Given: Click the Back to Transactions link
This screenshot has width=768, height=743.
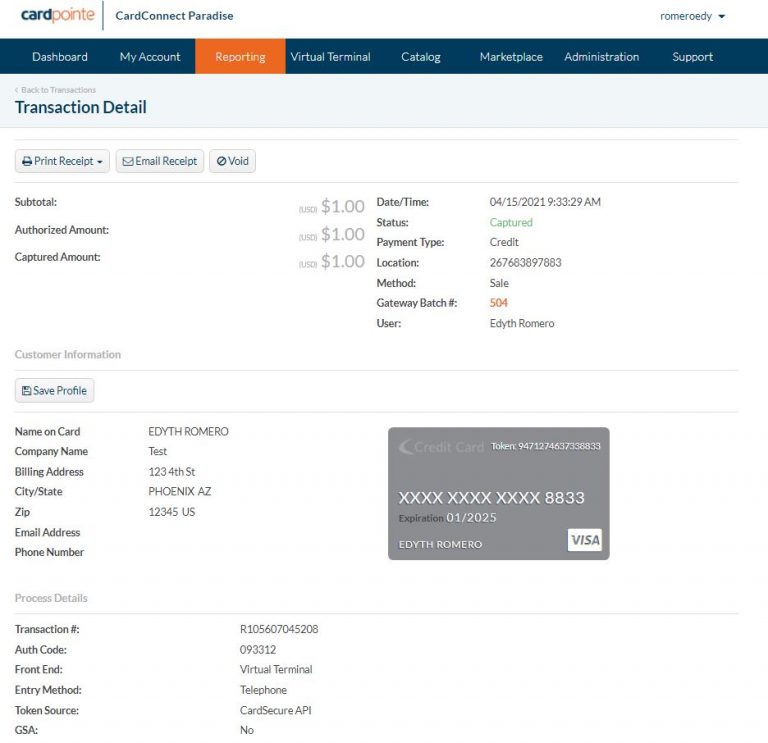Looking at the screenshot, I should coord(57,90).
